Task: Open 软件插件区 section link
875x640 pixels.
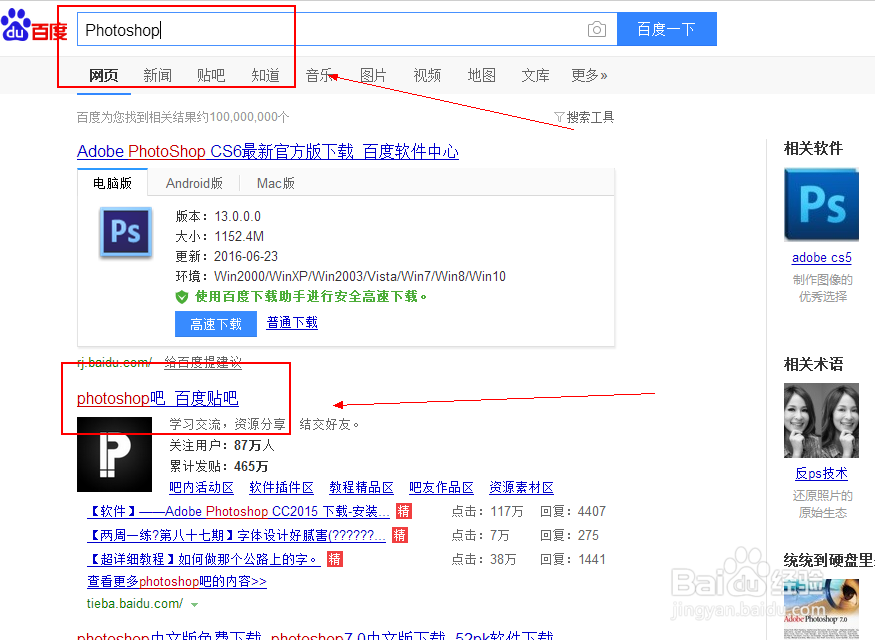Action: tap(281, 487)
